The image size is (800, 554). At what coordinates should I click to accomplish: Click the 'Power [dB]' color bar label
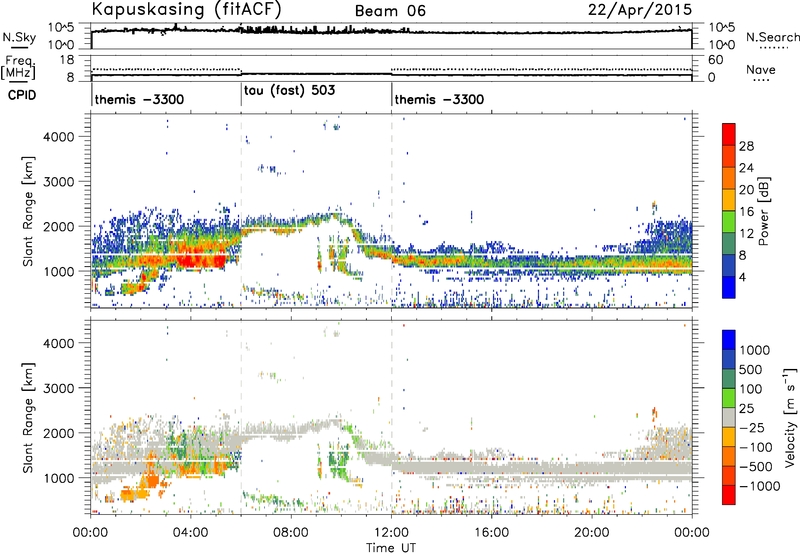(764, 211)
